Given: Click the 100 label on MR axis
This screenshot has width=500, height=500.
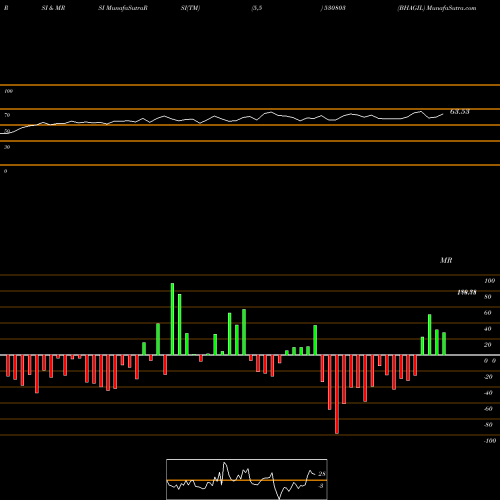Looking at the screenshot, I should click(x=489, y=281).
